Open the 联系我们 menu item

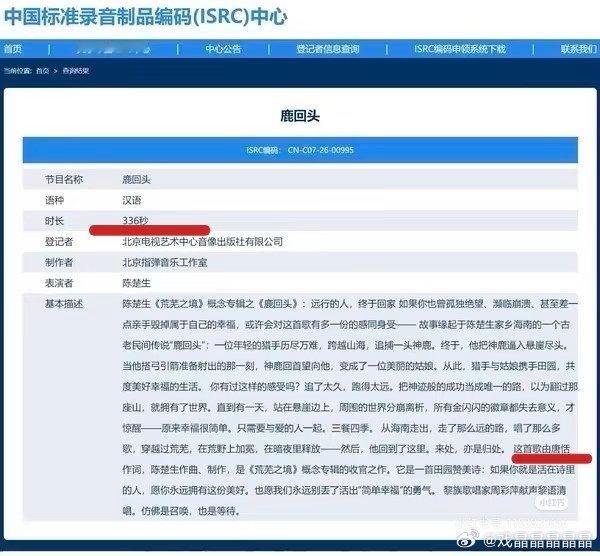pos(579,49)
